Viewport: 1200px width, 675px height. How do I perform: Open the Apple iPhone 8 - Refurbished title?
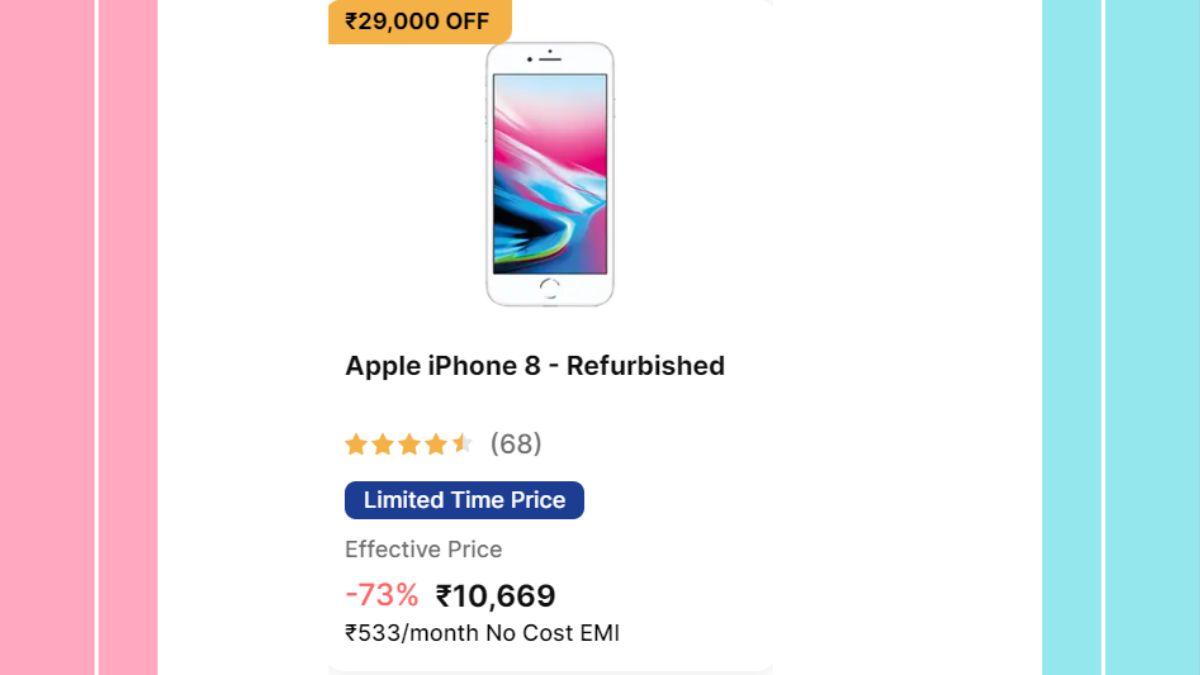(535, 366)
